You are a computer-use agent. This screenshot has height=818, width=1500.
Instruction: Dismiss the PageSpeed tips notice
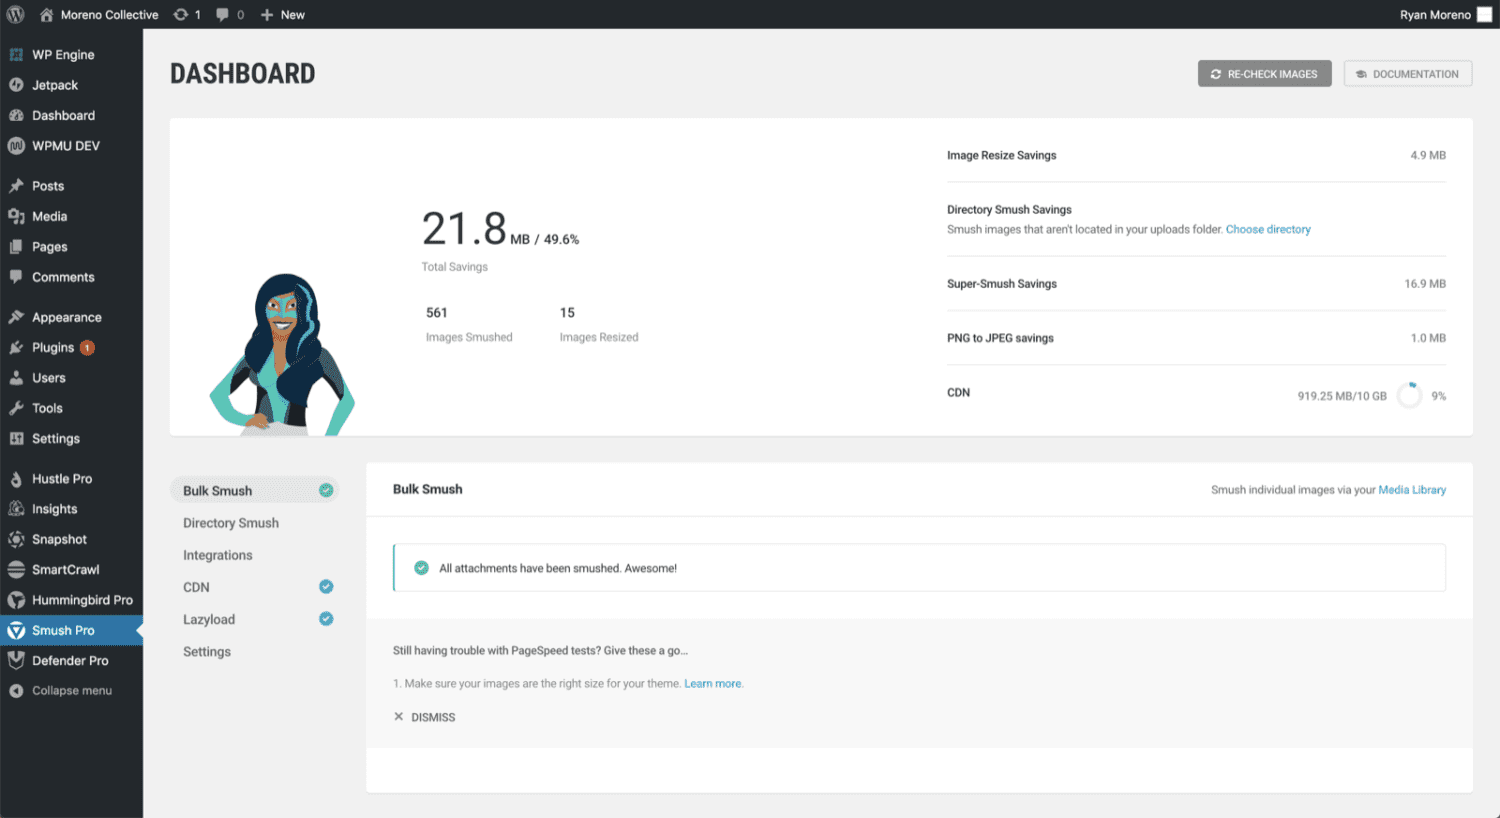tap(425, 716)
